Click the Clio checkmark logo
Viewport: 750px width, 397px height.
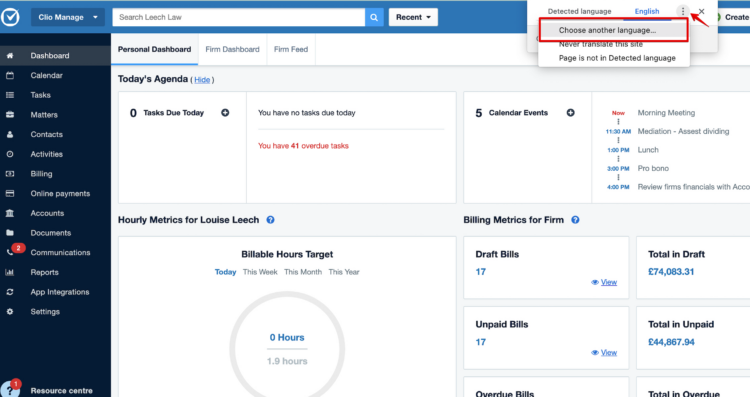(10, 17)
